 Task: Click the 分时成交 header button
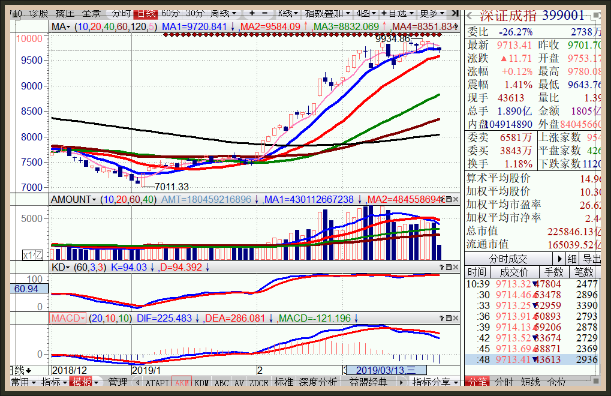[x=509, y=259]
